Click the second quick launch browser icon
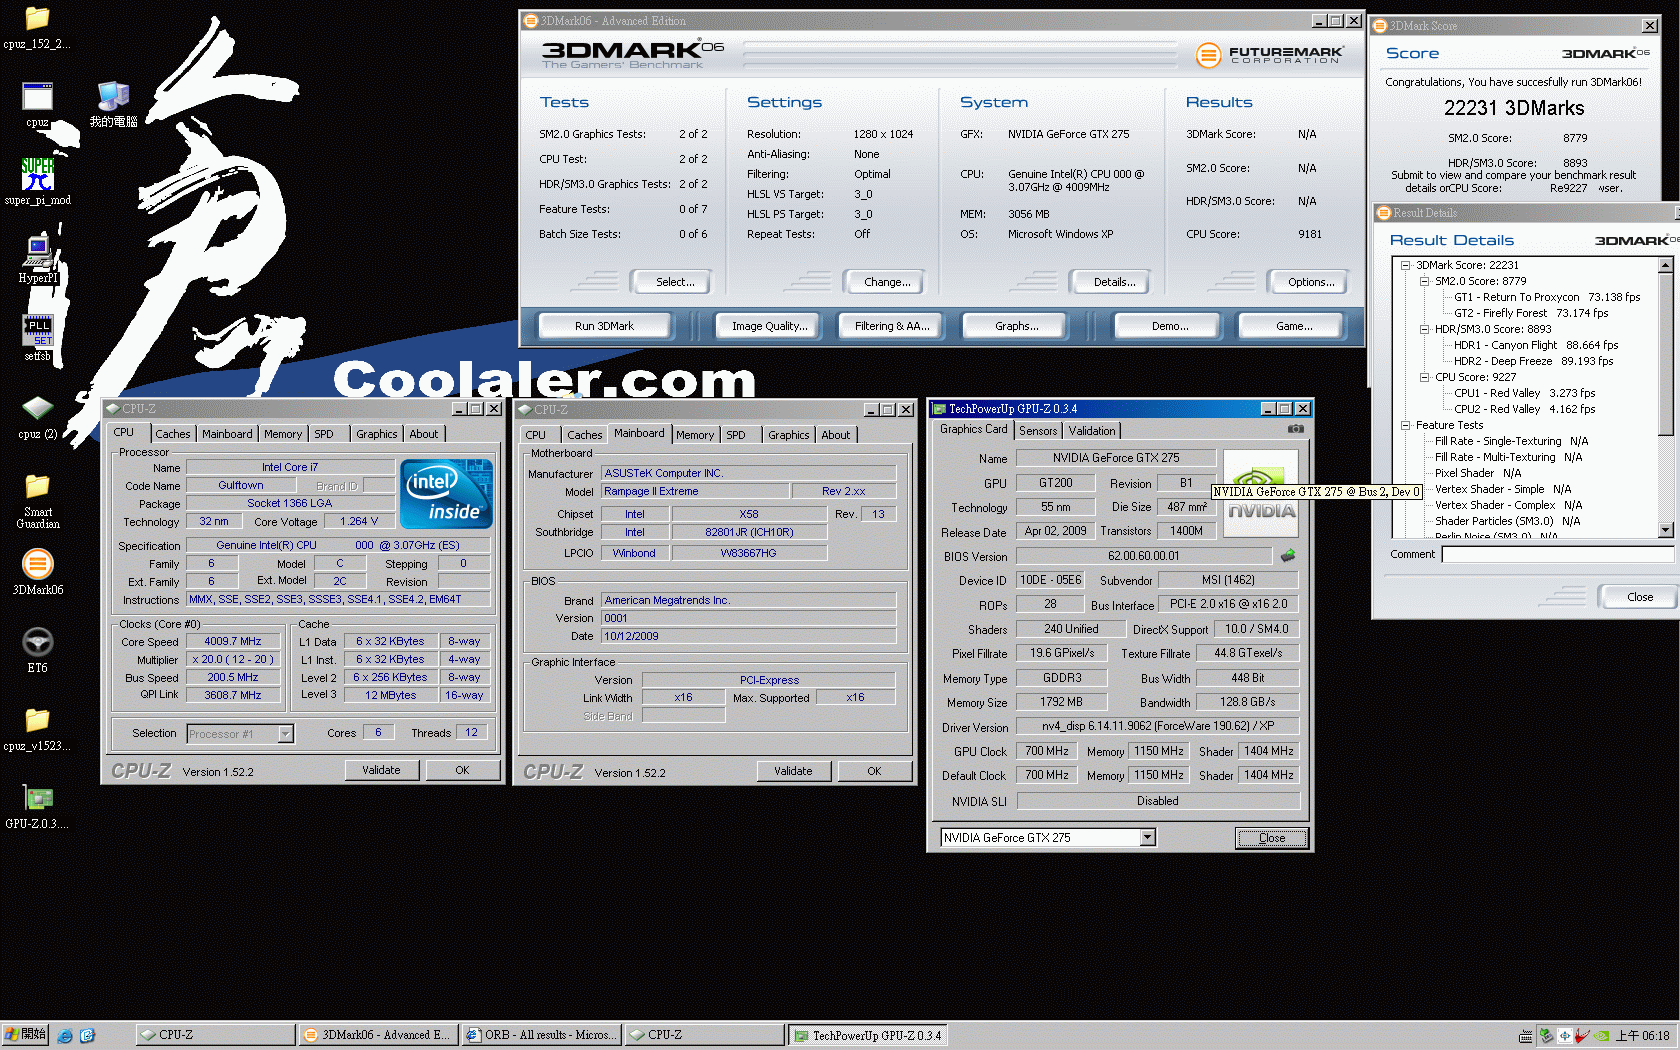Screen dimensions: 1680x1050 (87, 1035)
